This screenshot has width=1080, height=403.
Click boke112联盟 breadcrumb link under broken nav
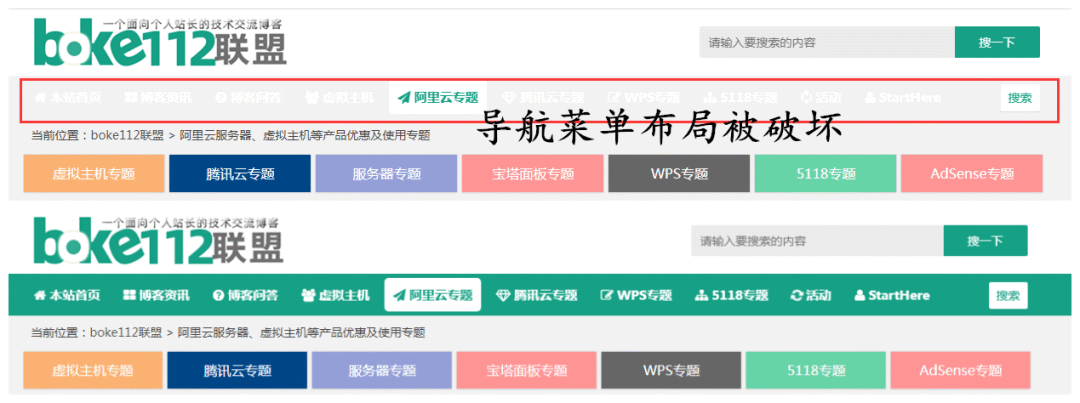point(128,135)
